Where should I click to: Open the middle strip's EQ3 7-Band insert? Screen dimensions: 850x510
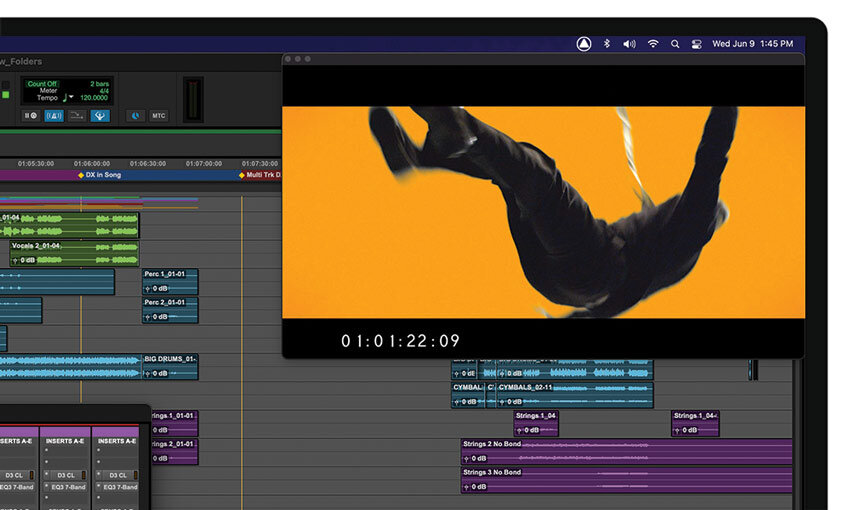[66, 487]
